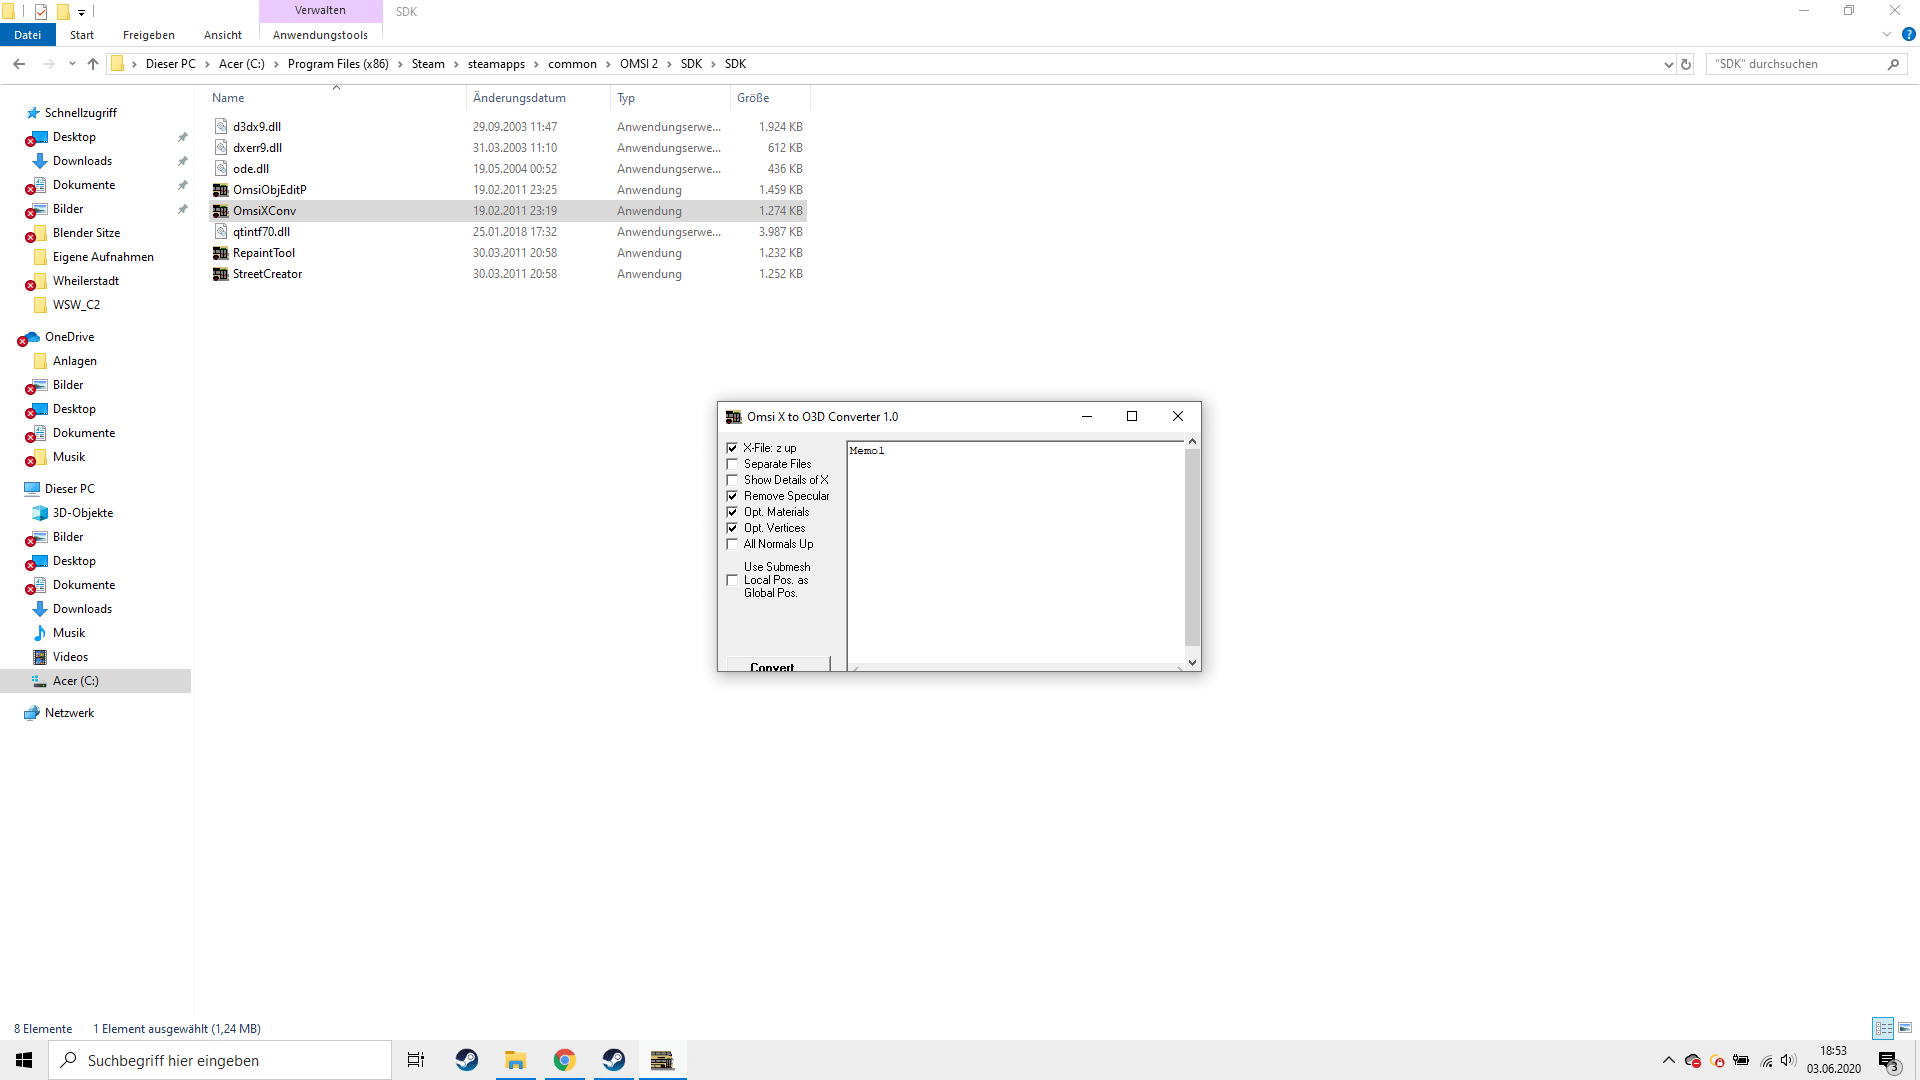This screenshot has width=1920, height=1080.
Task: Enable Separate Files checkbox
Action: [x=732, y=464]
